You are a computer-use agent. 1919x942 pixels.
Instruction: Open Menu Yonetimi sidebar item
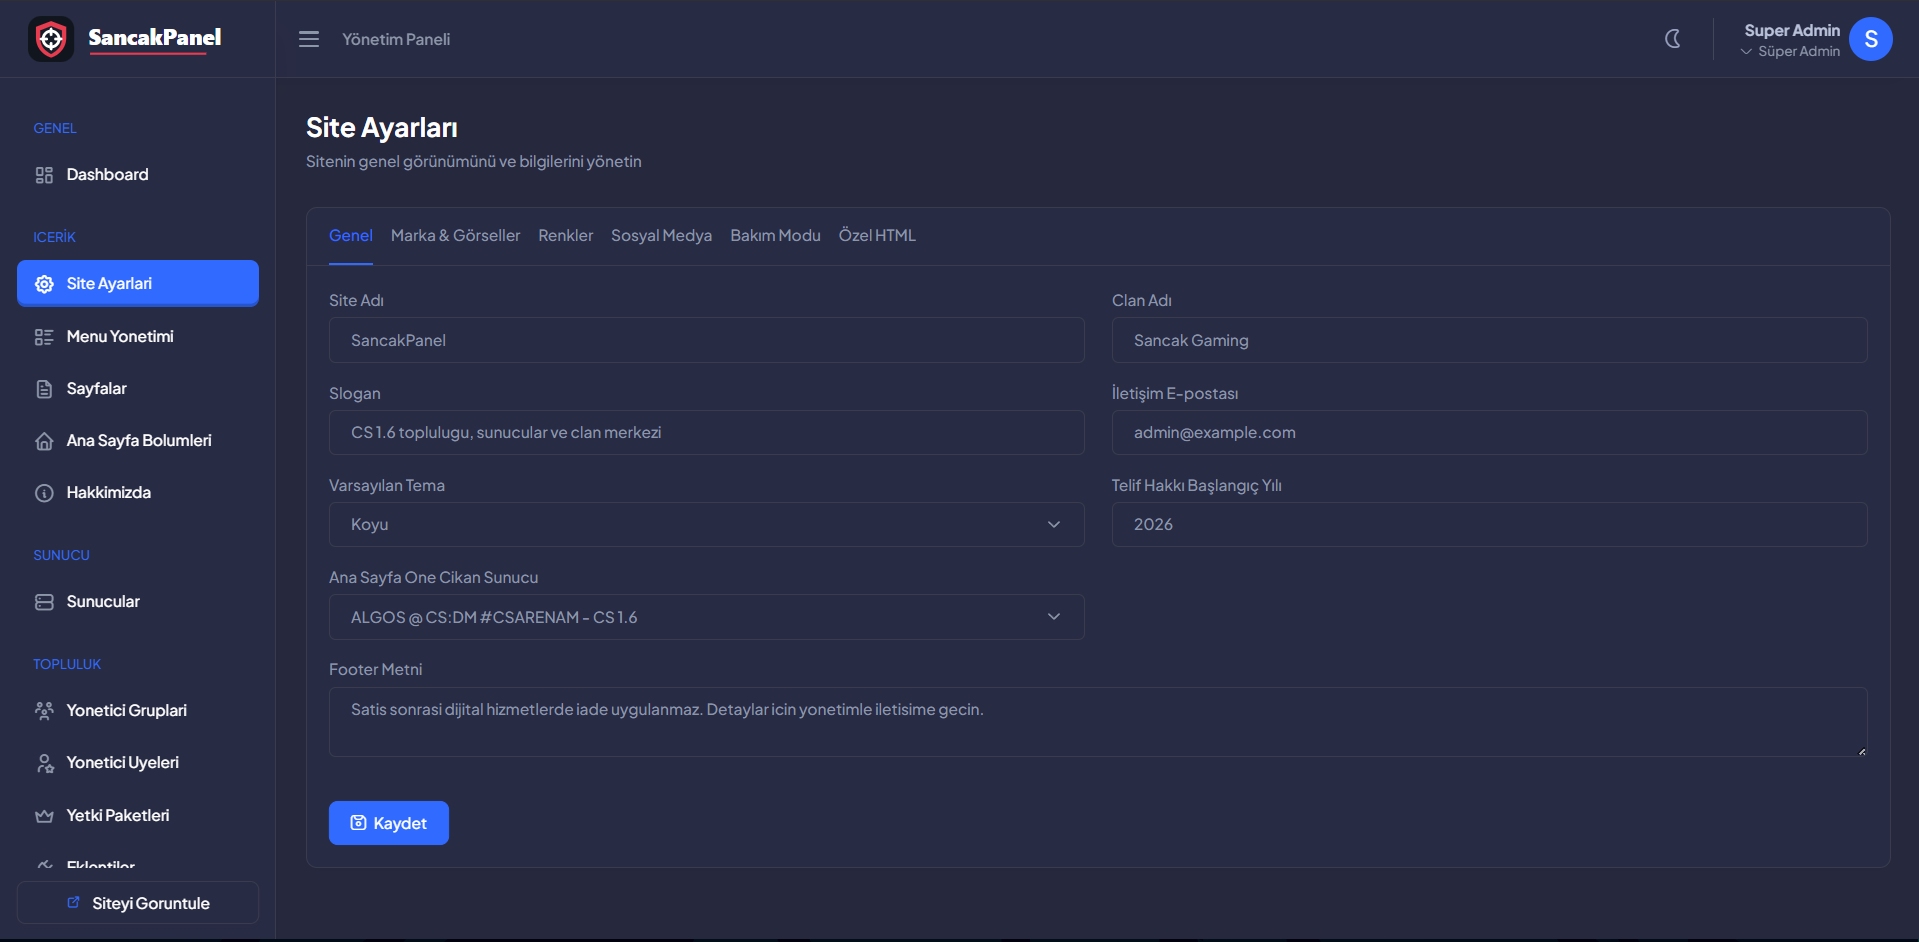click(138, 337)
